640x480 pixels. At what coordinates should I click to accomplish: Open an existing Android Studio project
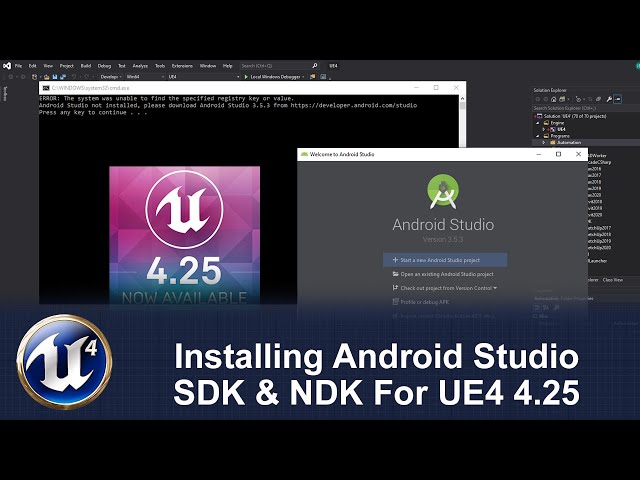click(443, 274)
